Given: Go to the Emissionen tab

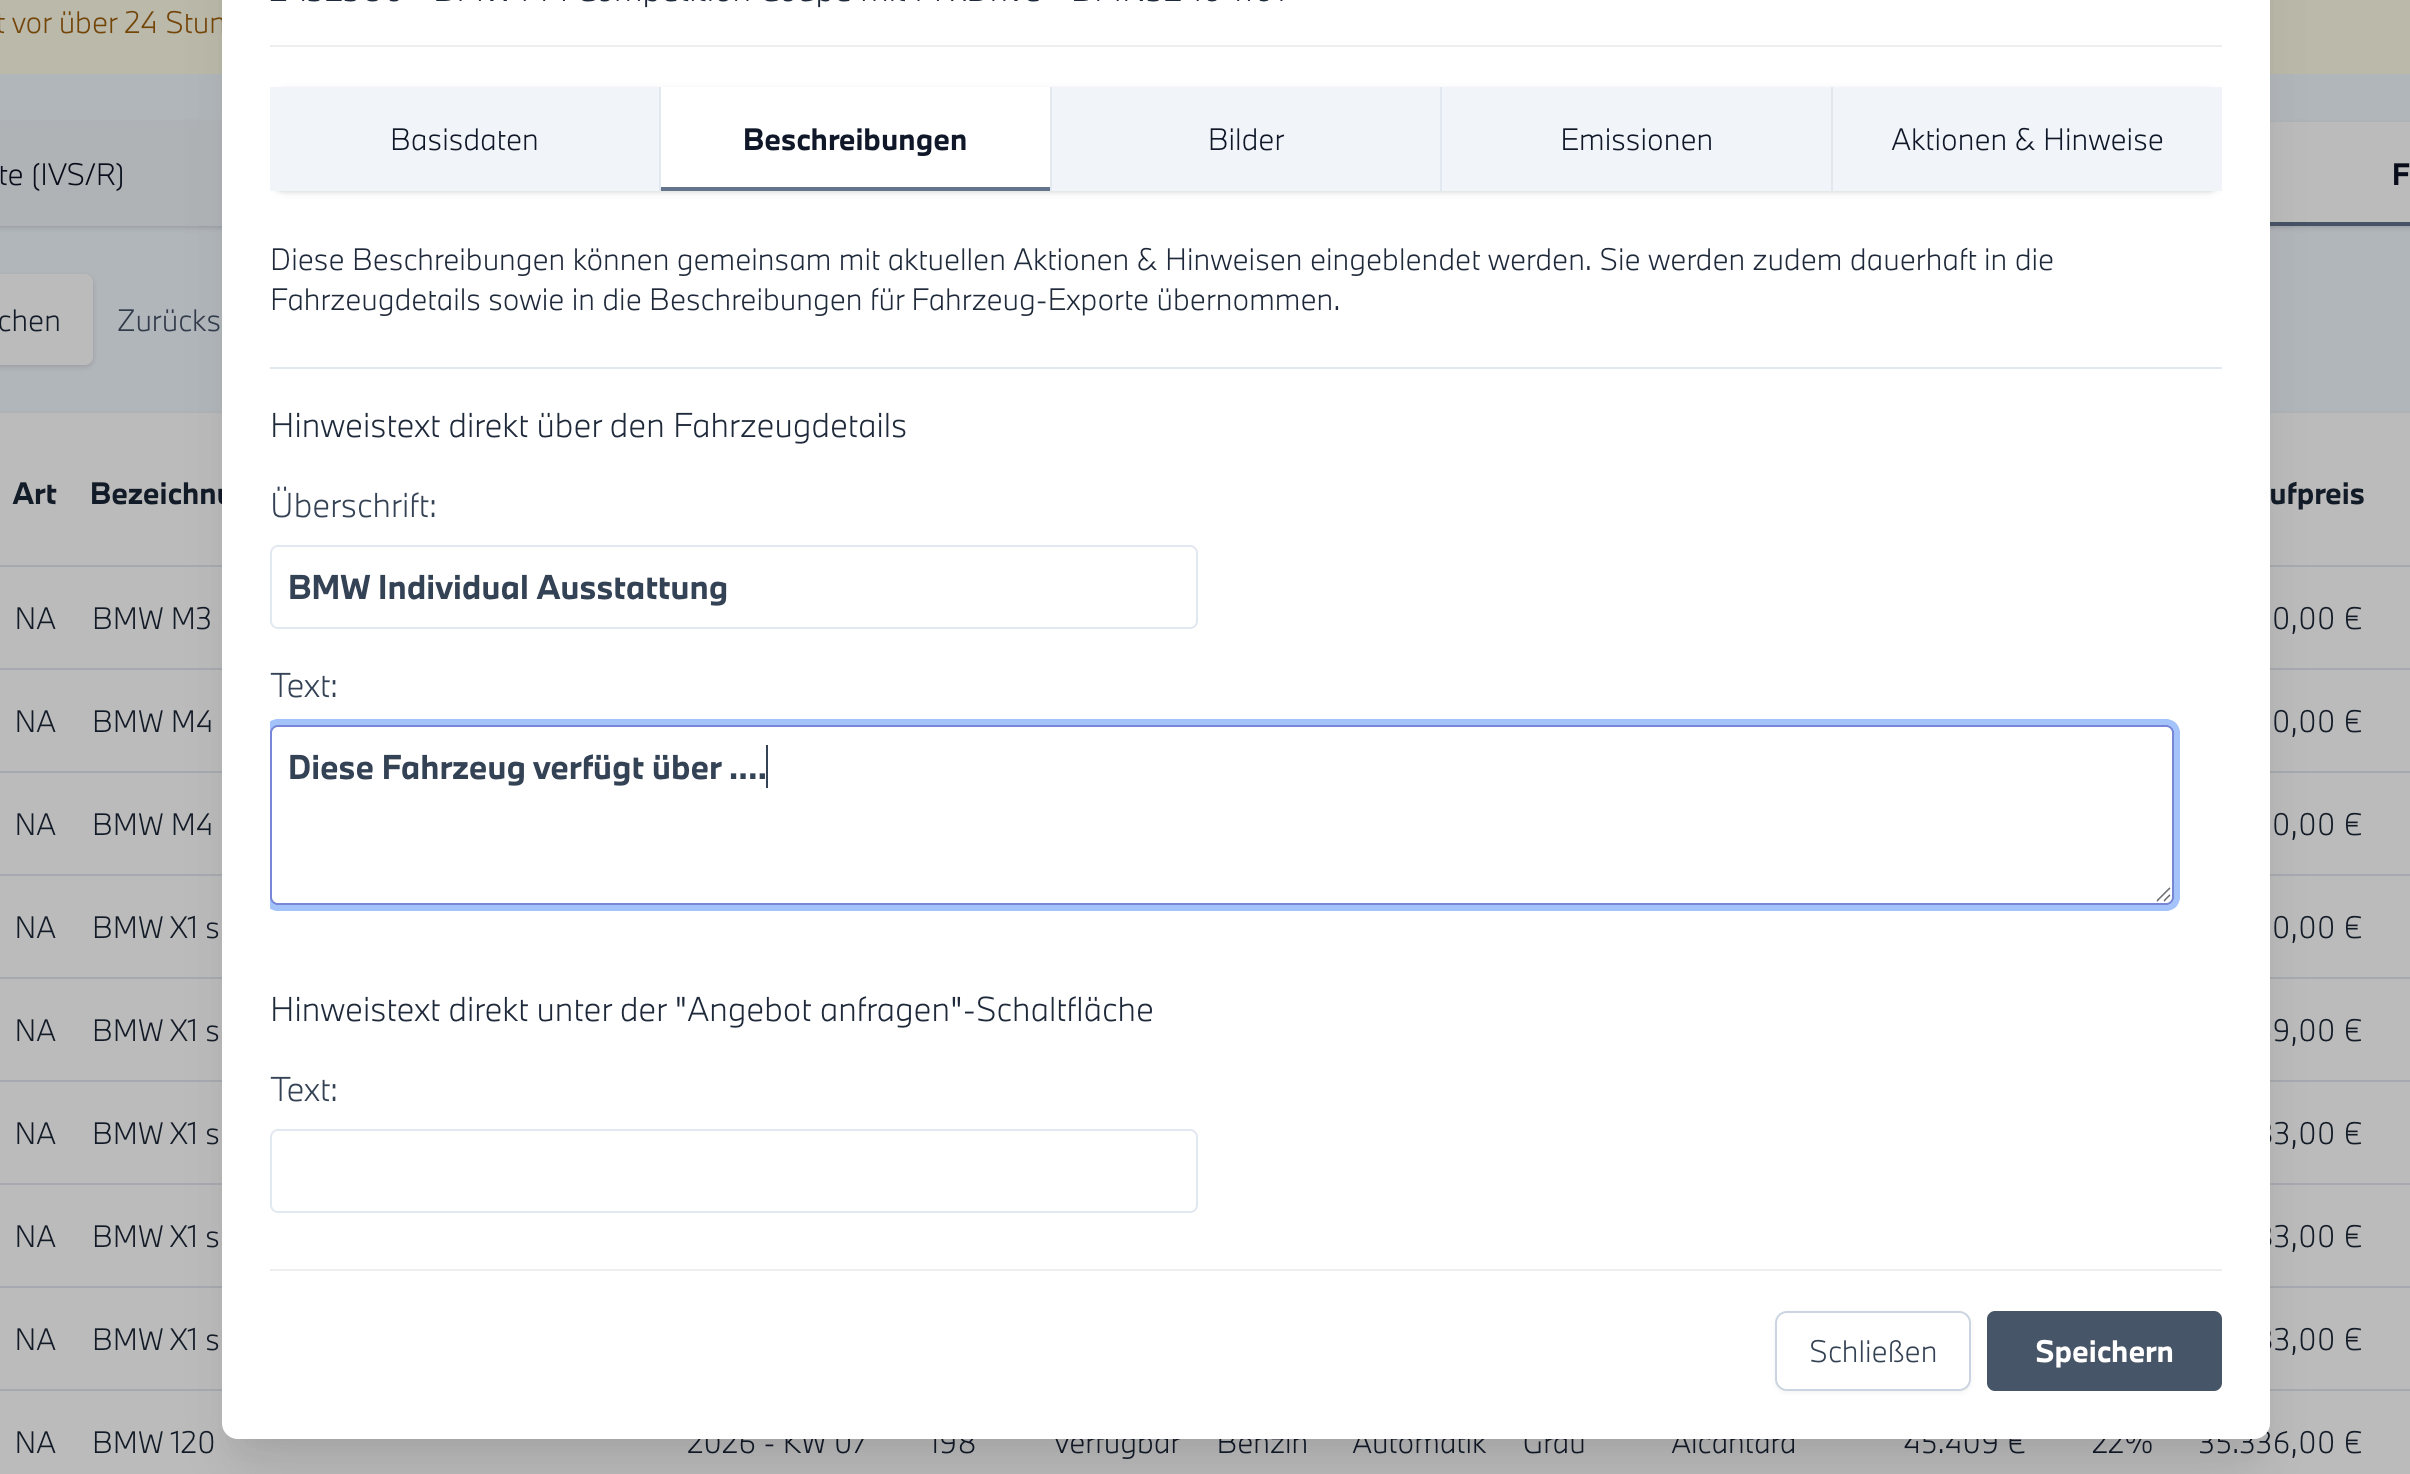Looking at the screenshot, I should click(x=1635, y=139).
